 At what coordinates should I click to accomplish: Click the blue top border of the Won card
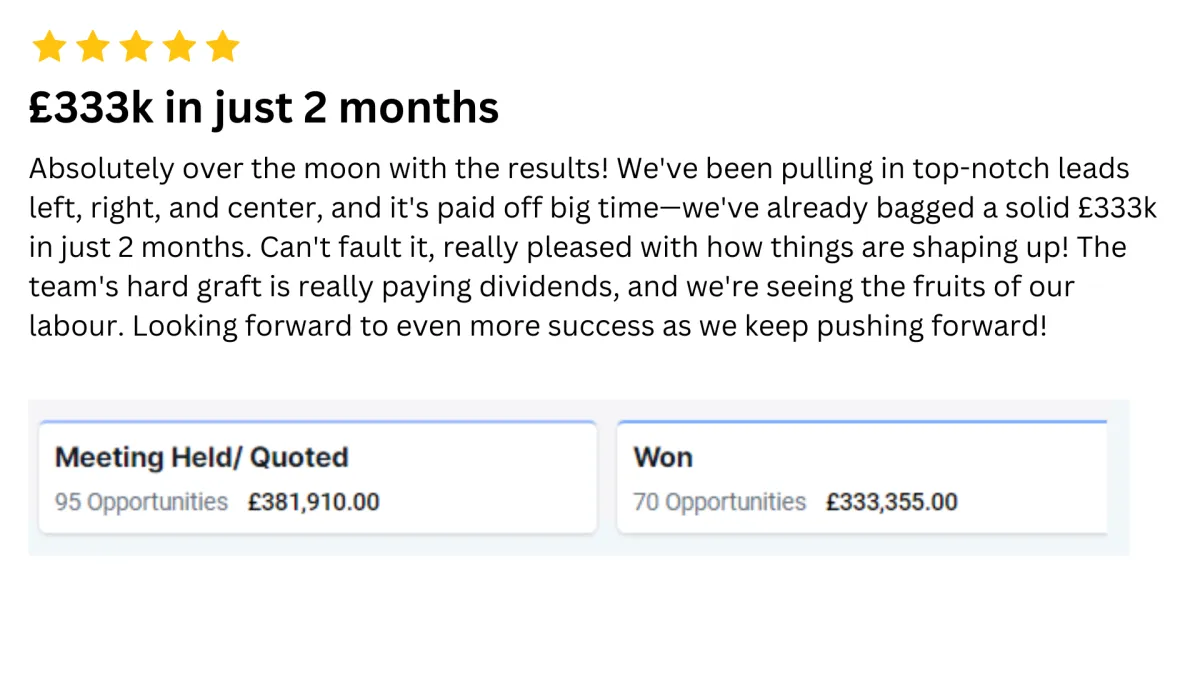pos(862,422)
